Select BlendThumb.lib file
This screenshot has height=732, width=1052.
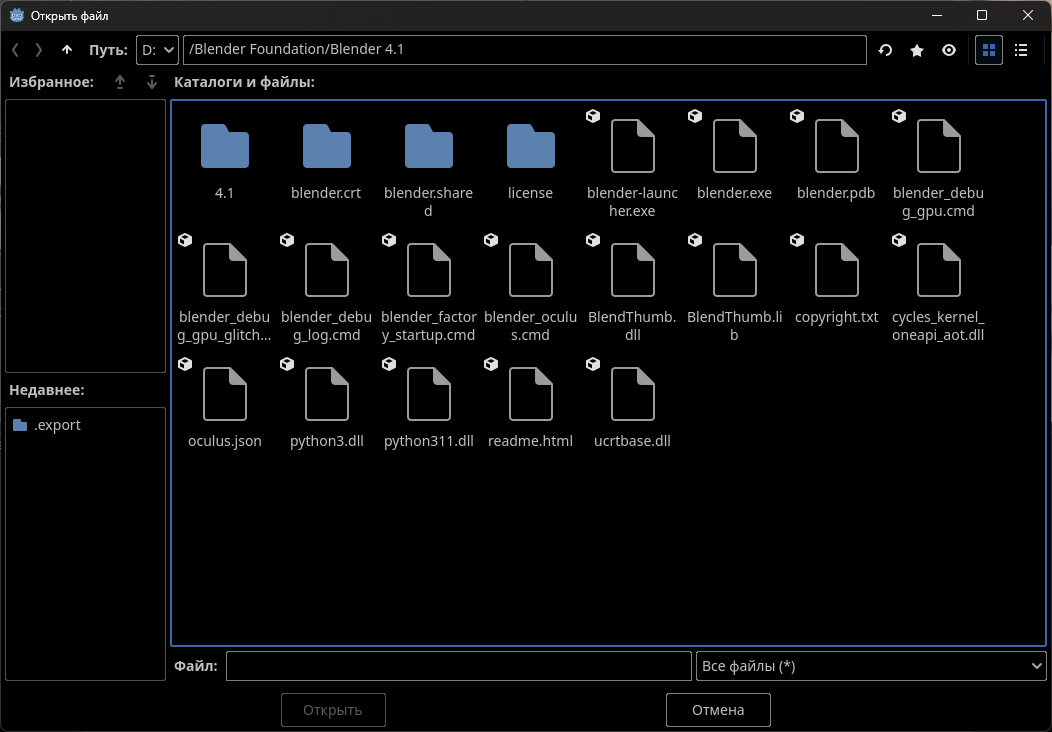[735, 287]
